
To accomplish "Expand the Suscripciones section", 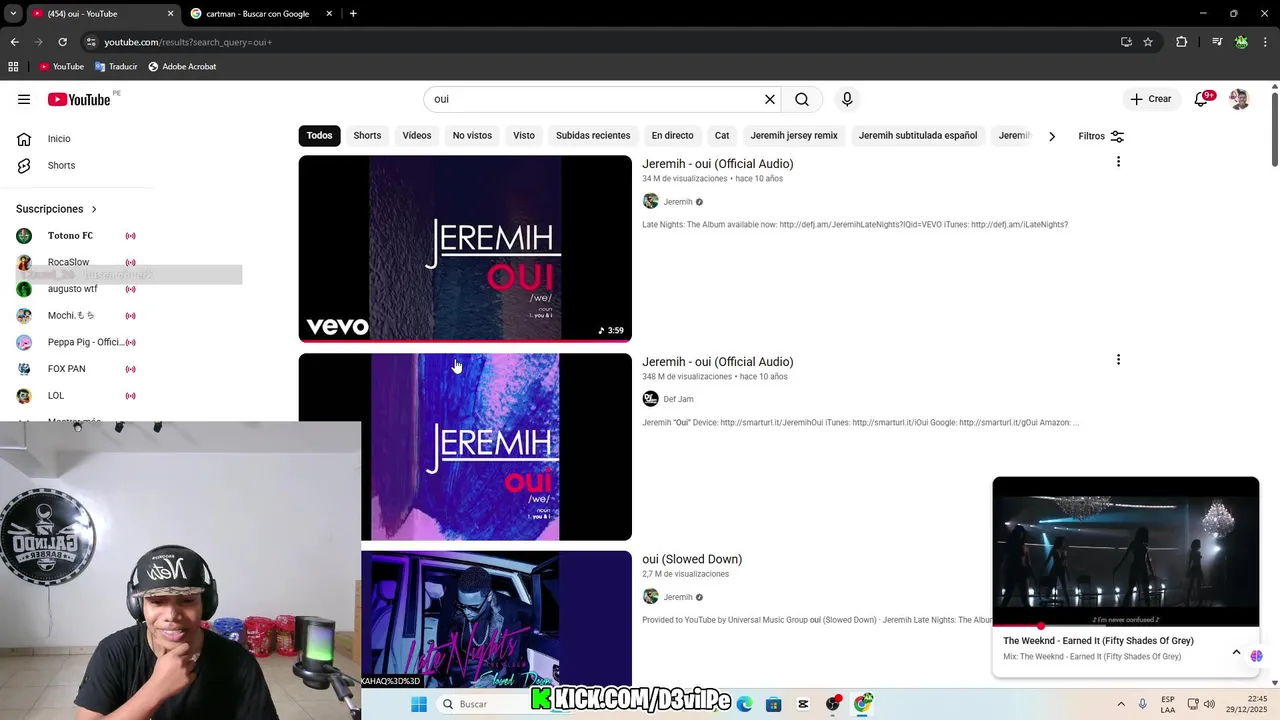I will coord(57,209).
